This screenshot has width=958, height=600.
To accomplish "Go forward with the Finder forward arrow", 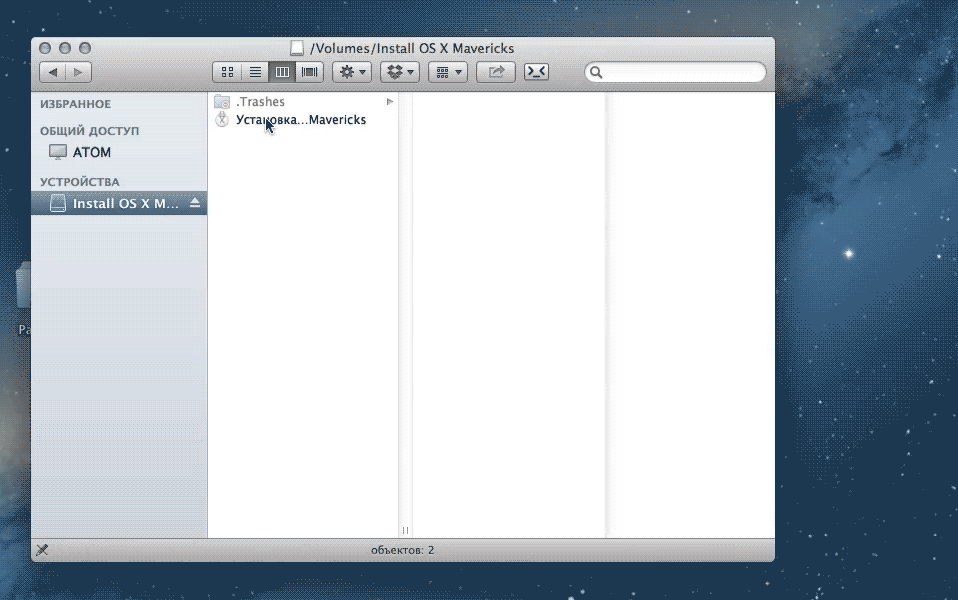I will click(78, 72).
